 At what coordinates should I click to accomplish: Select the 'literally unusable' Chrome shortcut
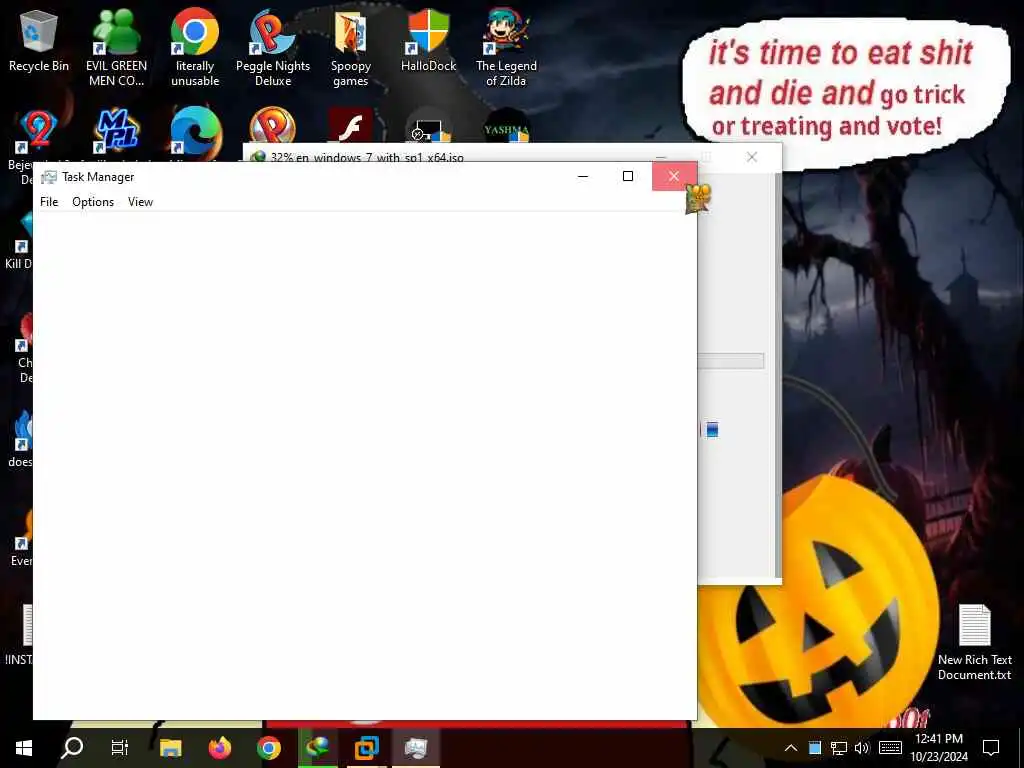195,48
